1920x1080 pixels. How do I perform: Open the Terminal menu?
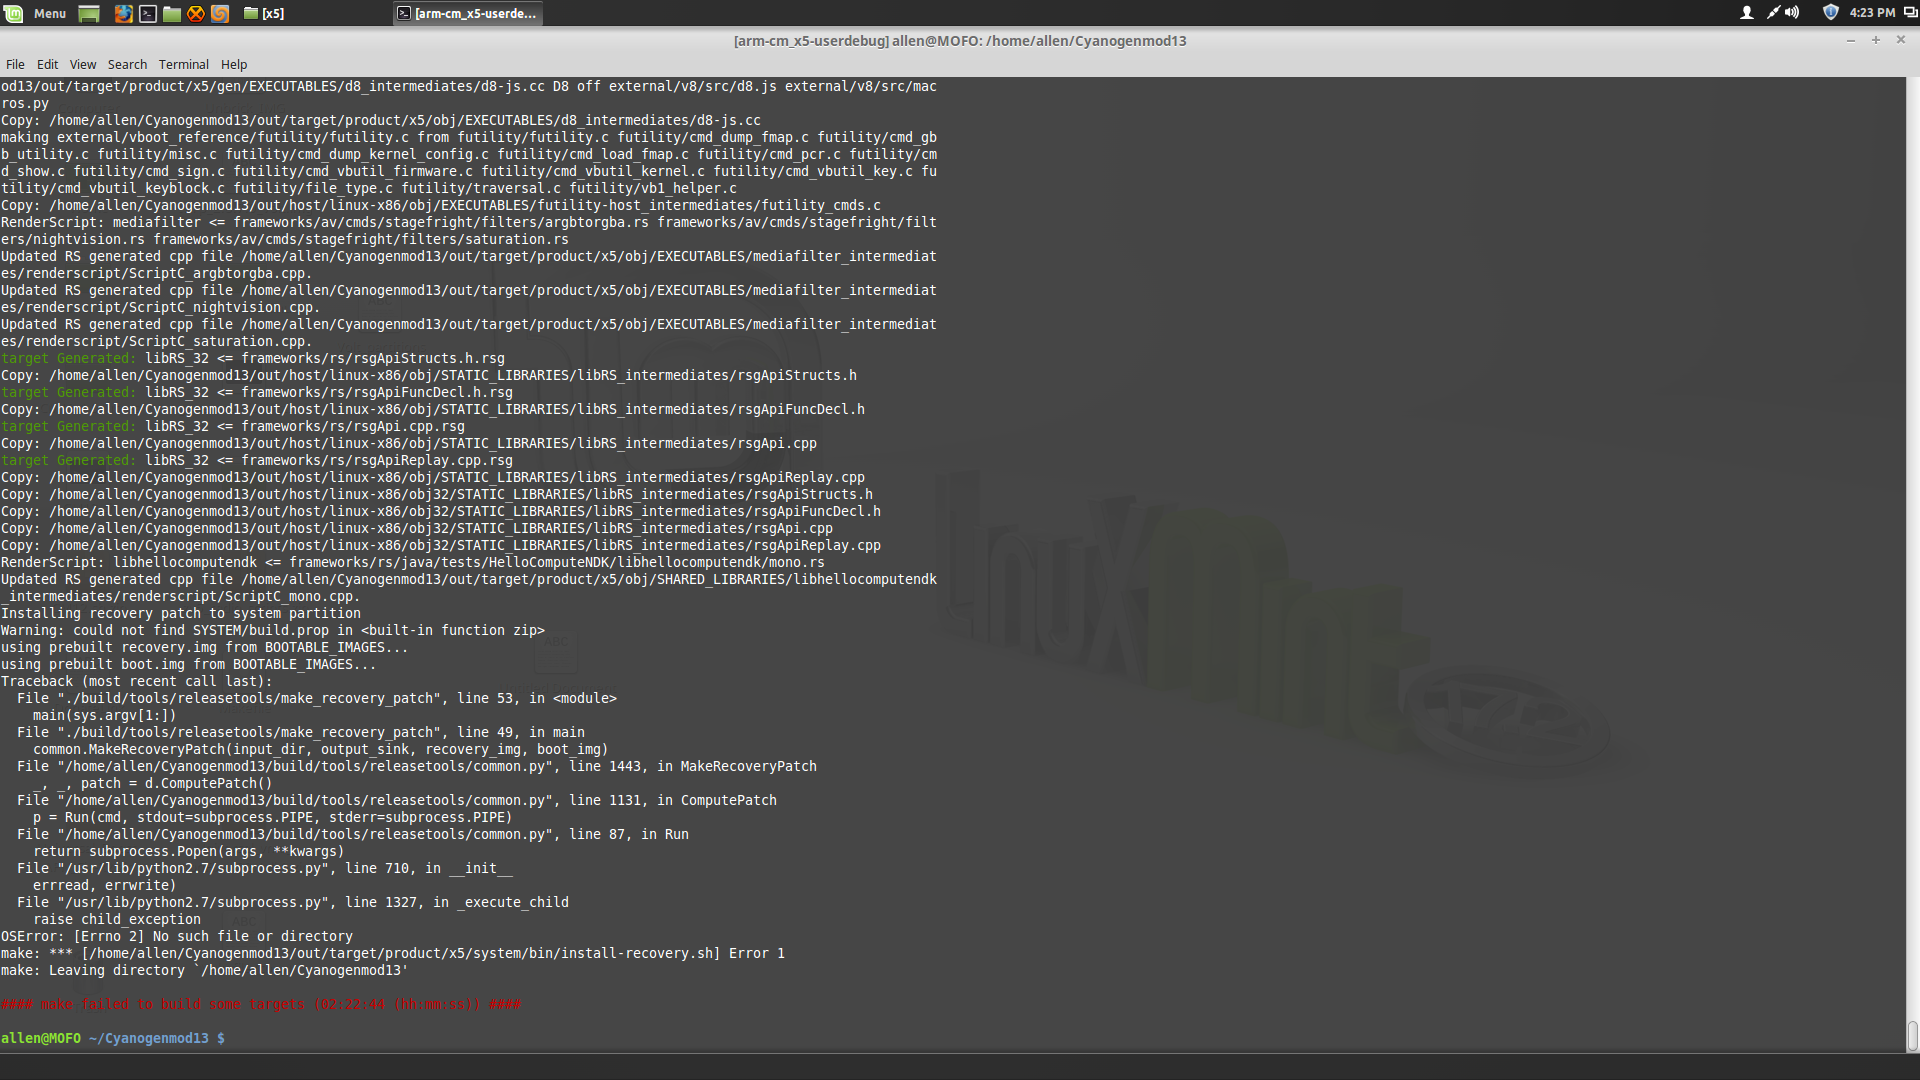point(183,64)
